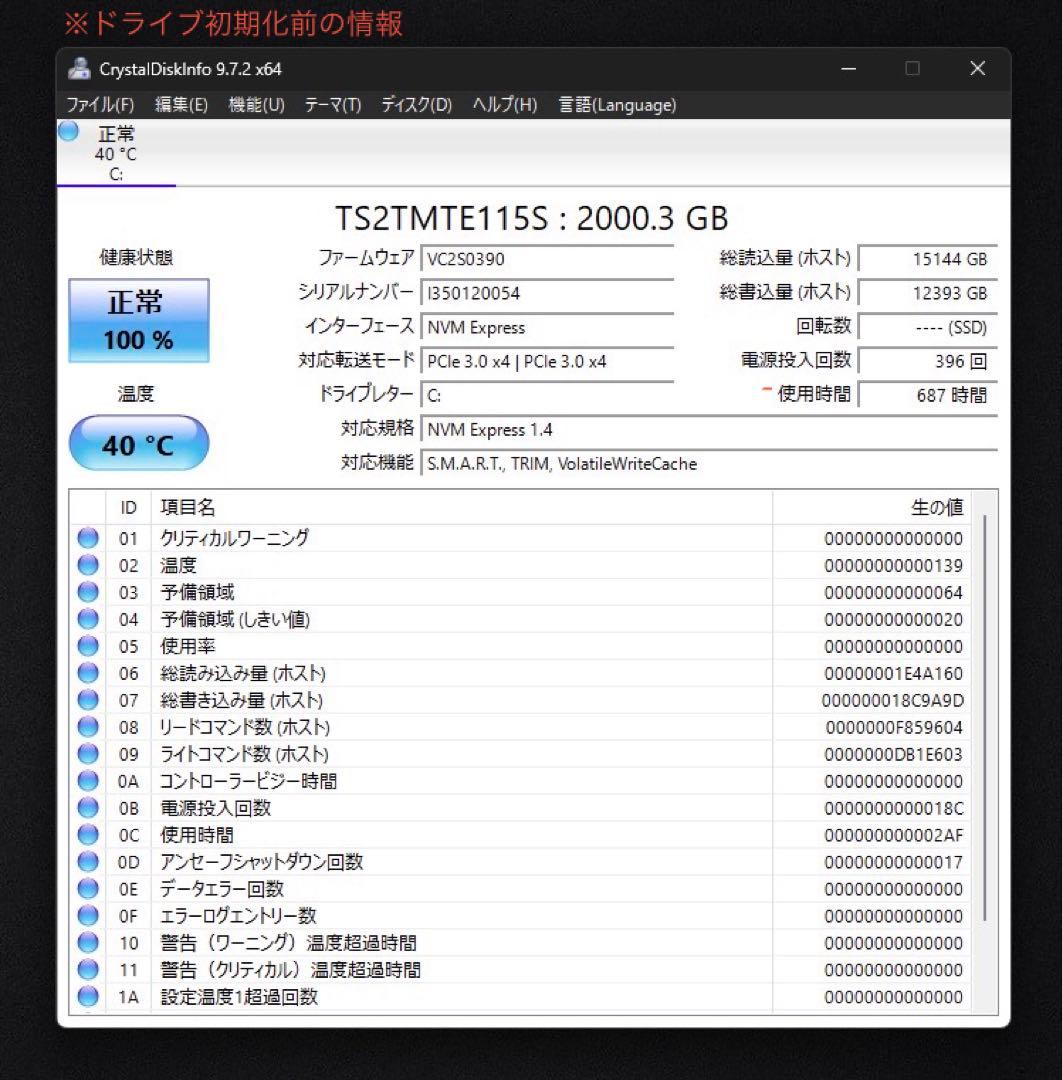
Task: Click status orb of row 07 総書き込み量
Action: coord(88,700)
